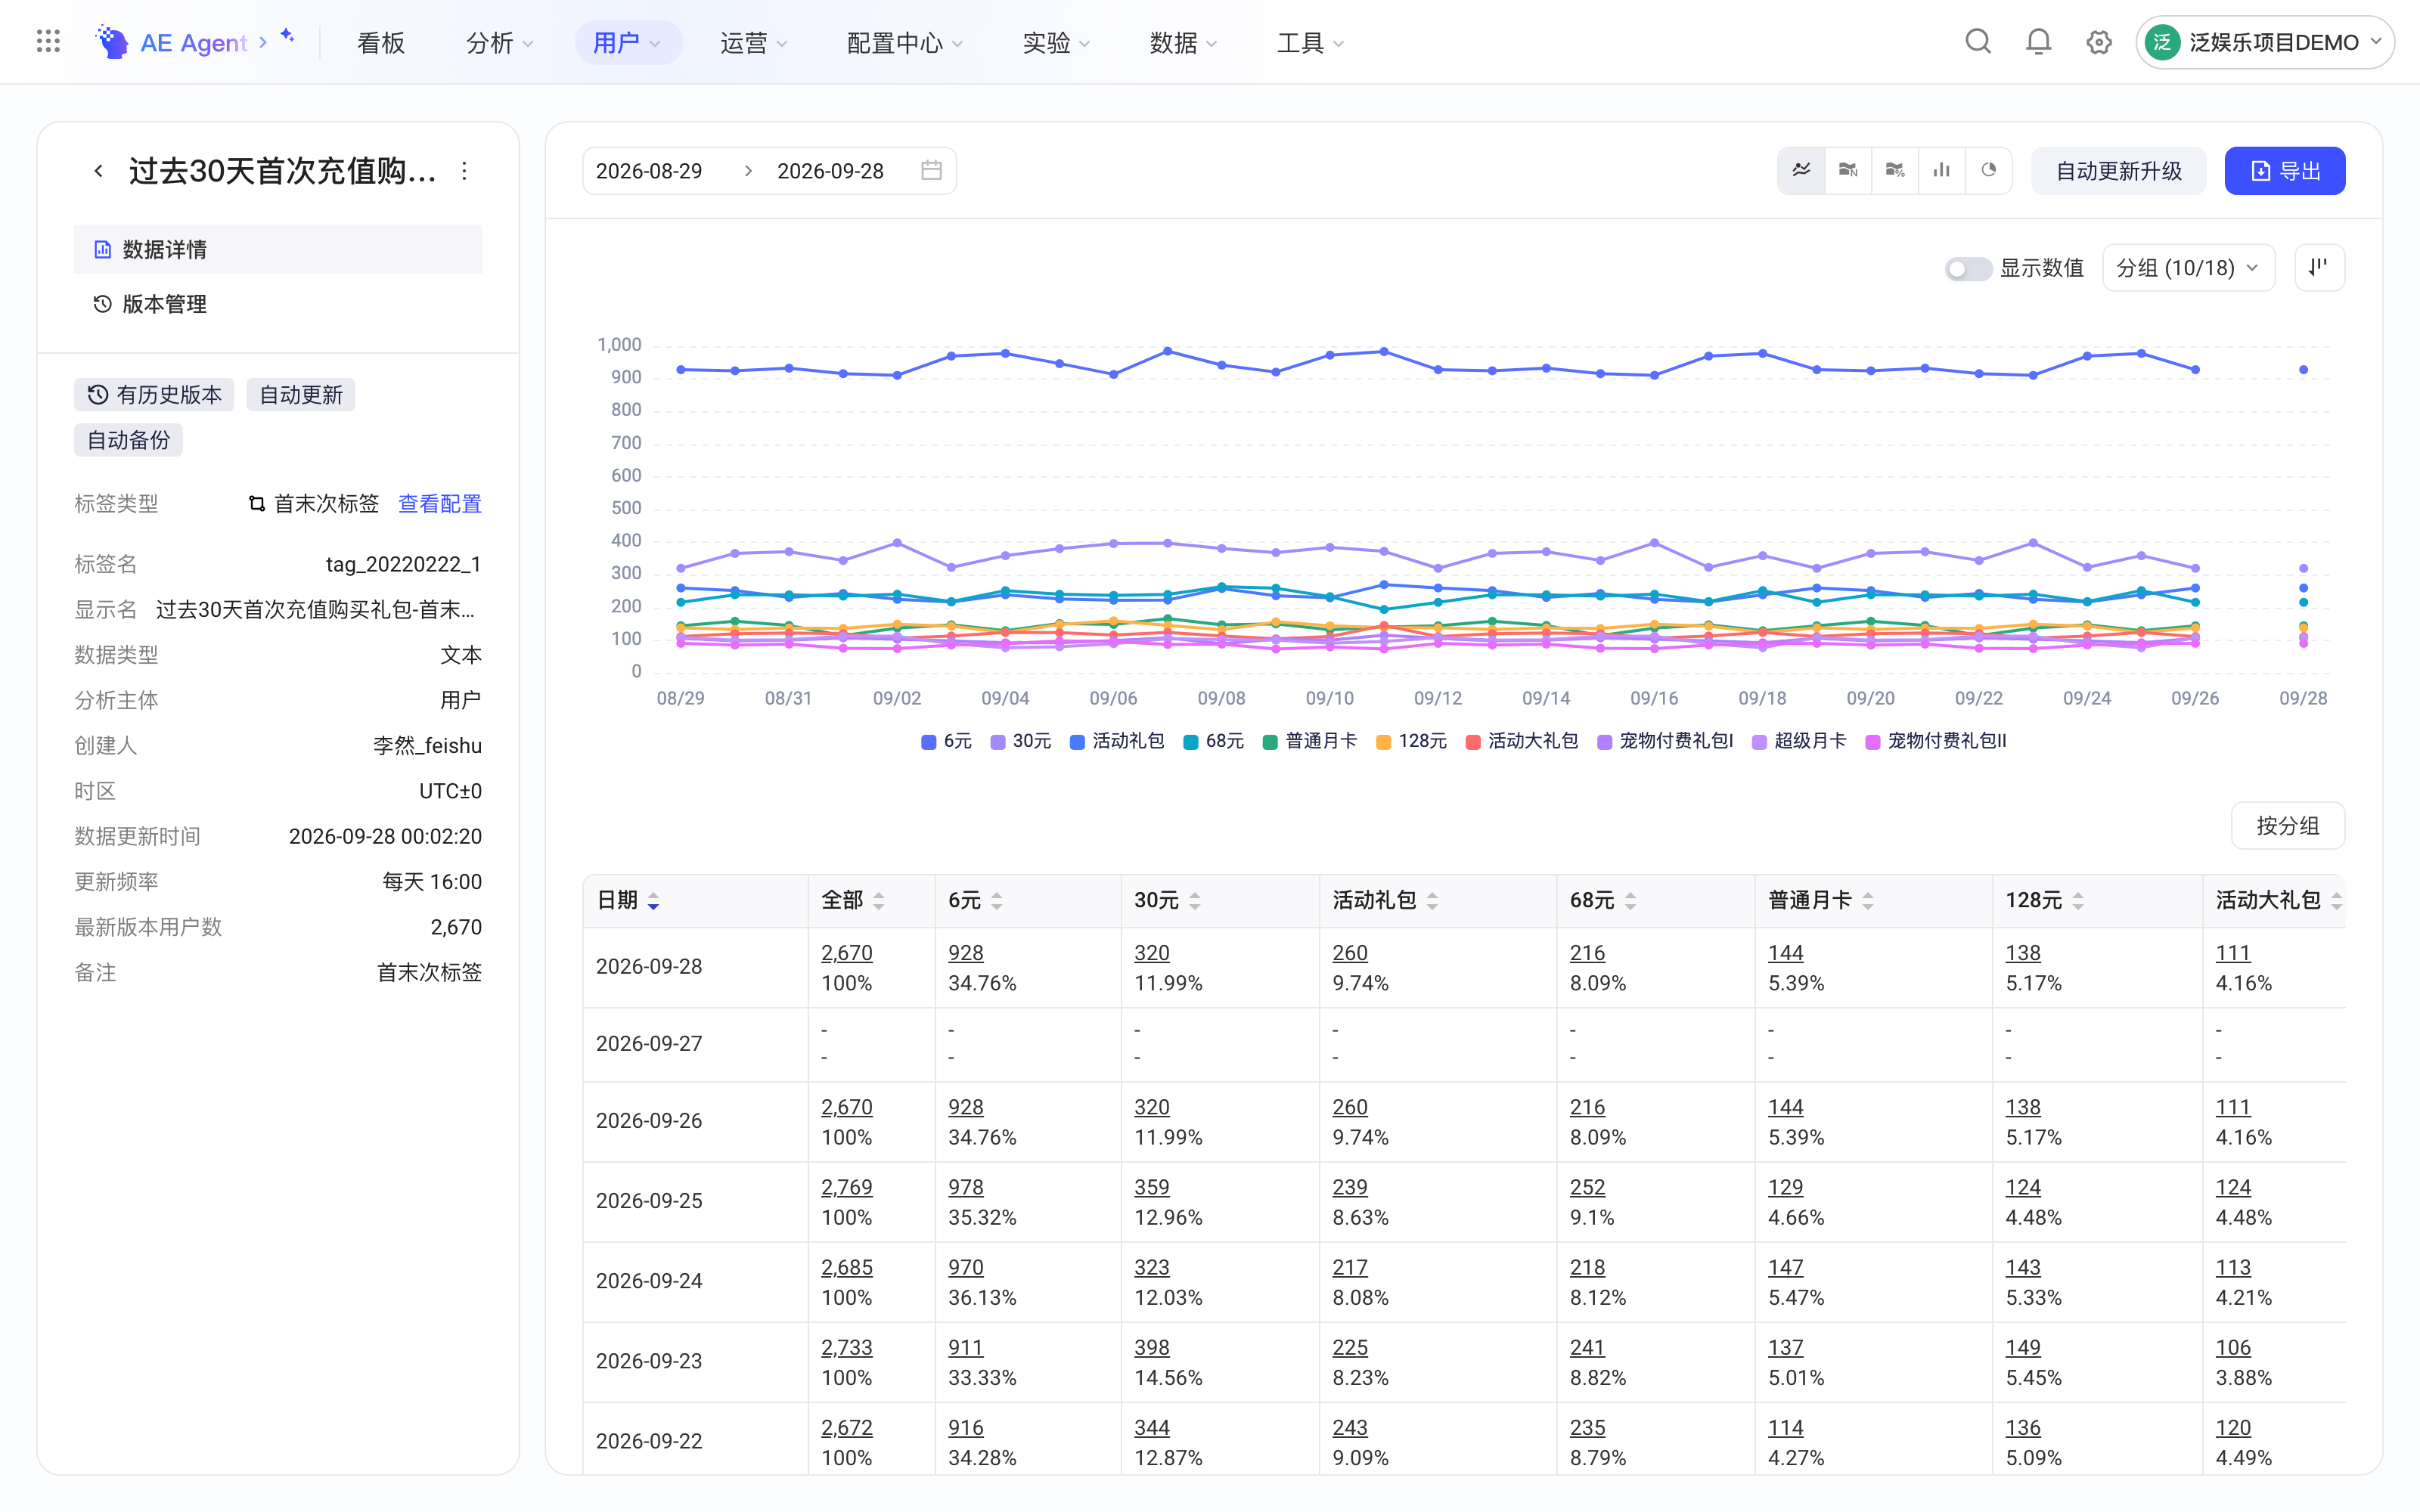Viewport: 2420px width, 1512px height.
Task: Toggle 6元 series in chart legend
Action: 946,741
